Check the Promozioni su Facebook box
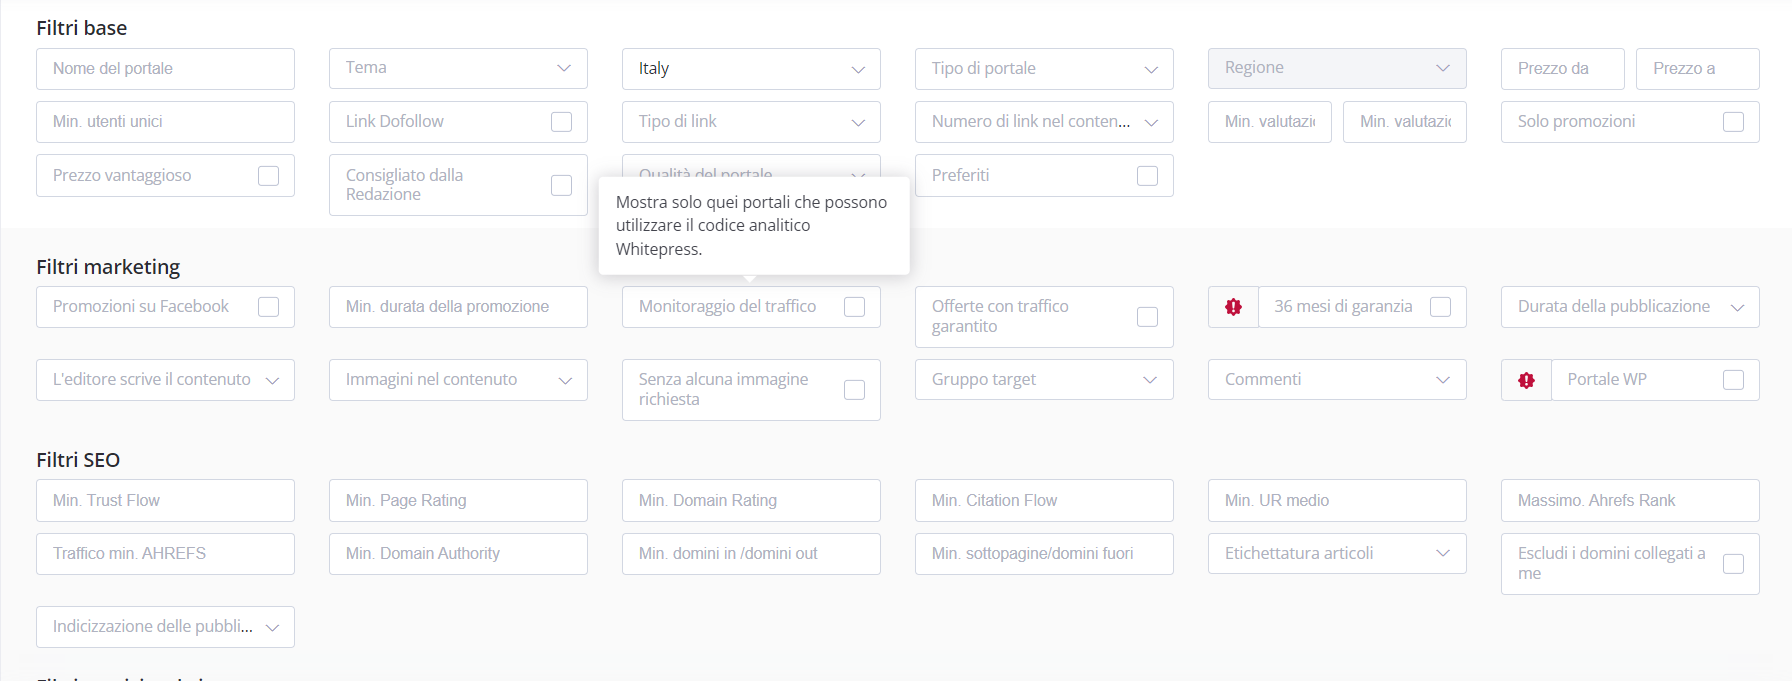 tap(269, 307)
